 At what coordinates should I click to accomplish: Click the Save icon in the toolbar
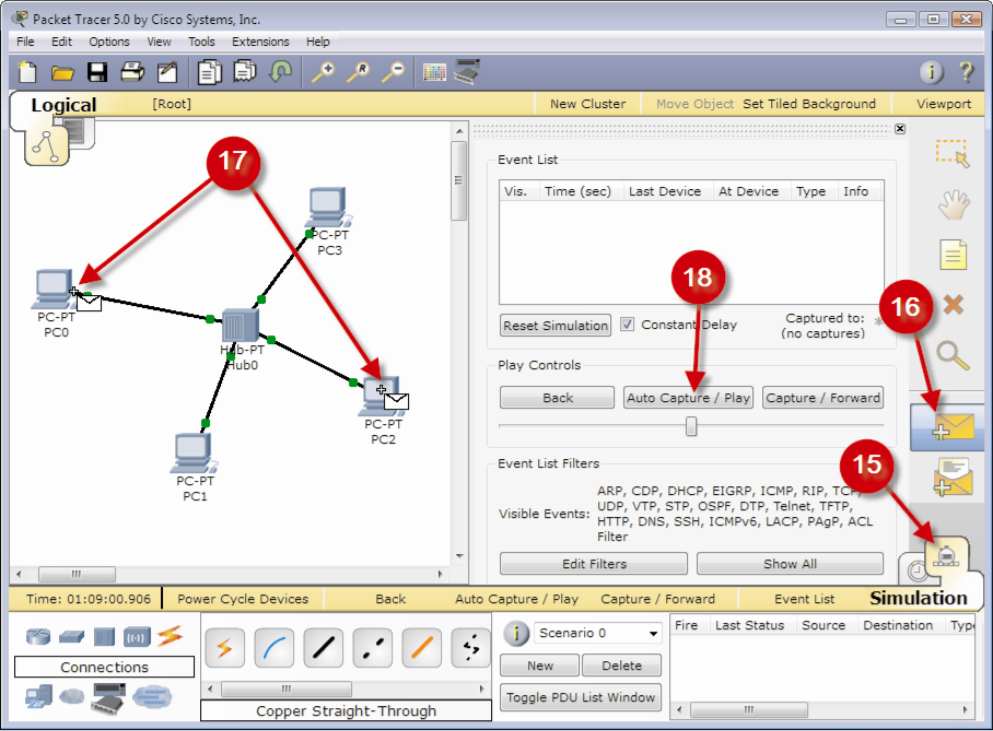(96, 72)
